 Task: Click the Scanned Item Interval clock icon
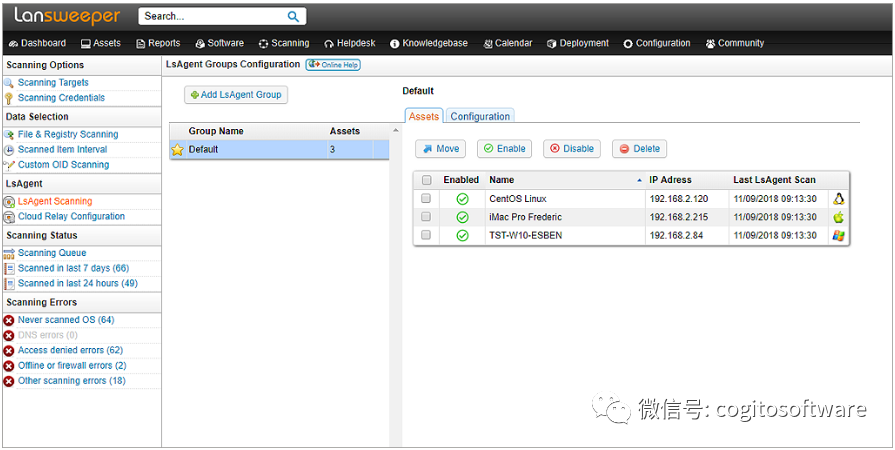tap(9, 150)
